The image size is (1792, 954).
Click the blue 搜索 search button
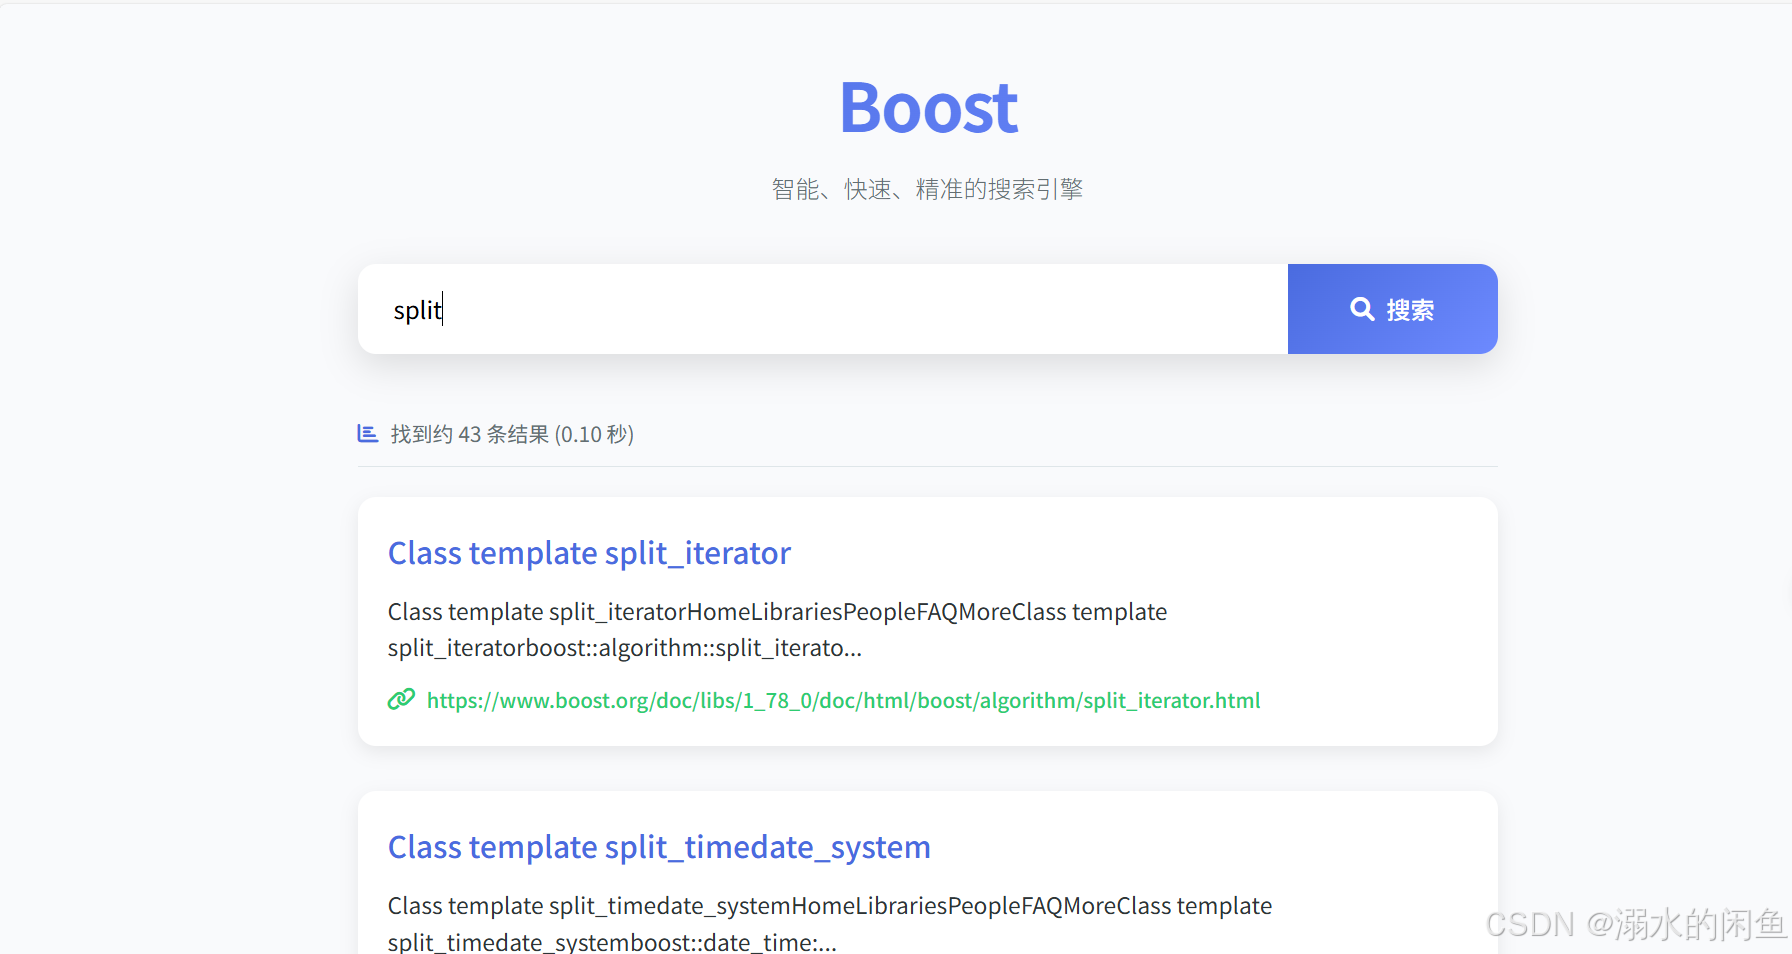point(1392,309)
